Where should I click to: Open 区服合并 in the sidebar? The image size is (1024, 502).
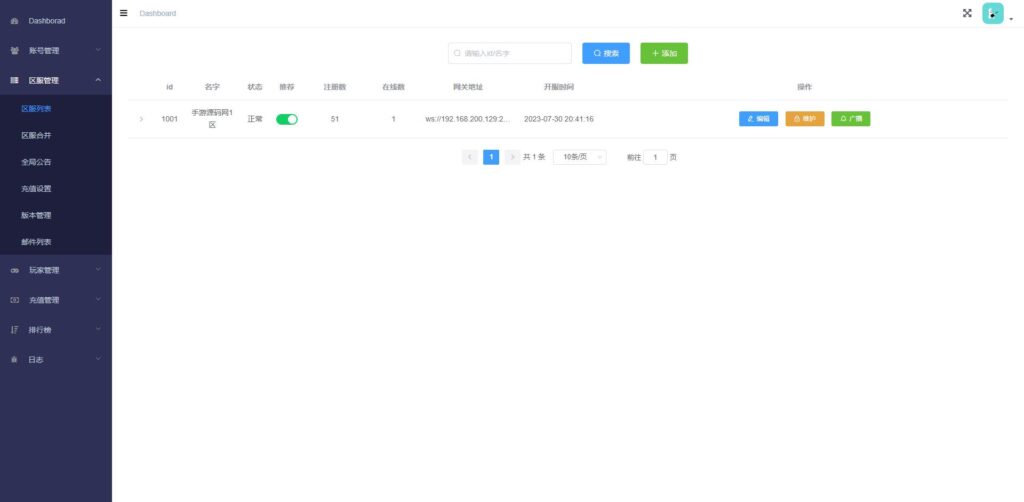click(x=56, y=136)
